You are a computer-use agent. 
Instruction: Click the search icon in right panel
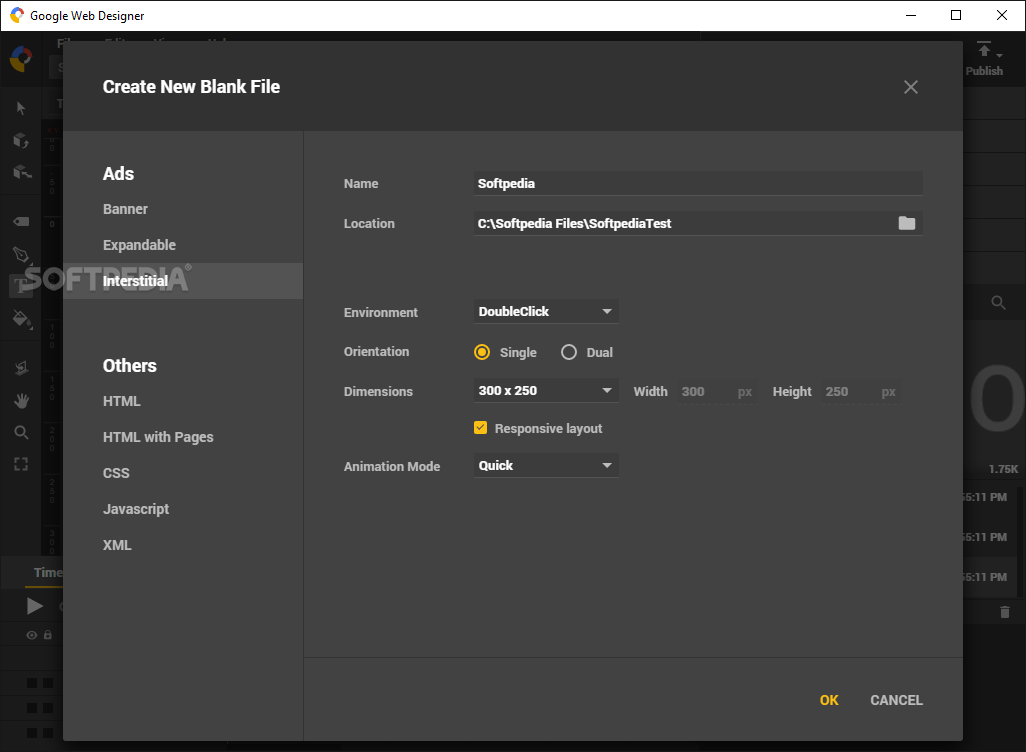click(x=998, y=302)
